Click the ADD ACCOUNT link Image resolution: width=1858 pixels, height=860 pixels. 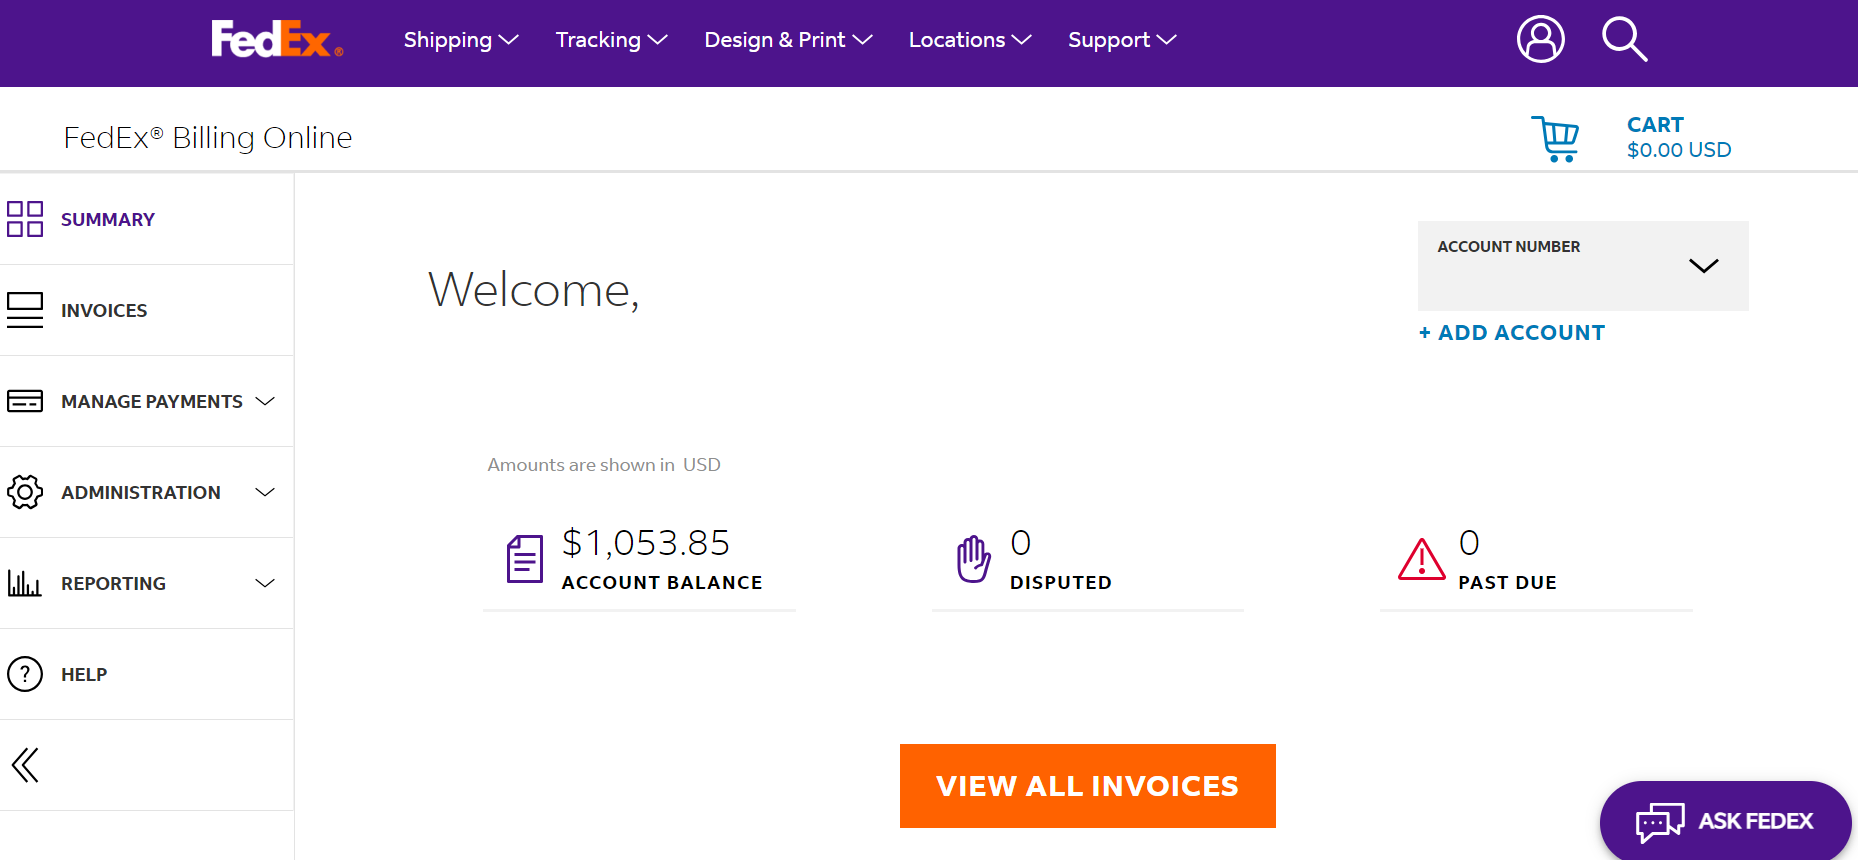click(x=1511, y=332)
